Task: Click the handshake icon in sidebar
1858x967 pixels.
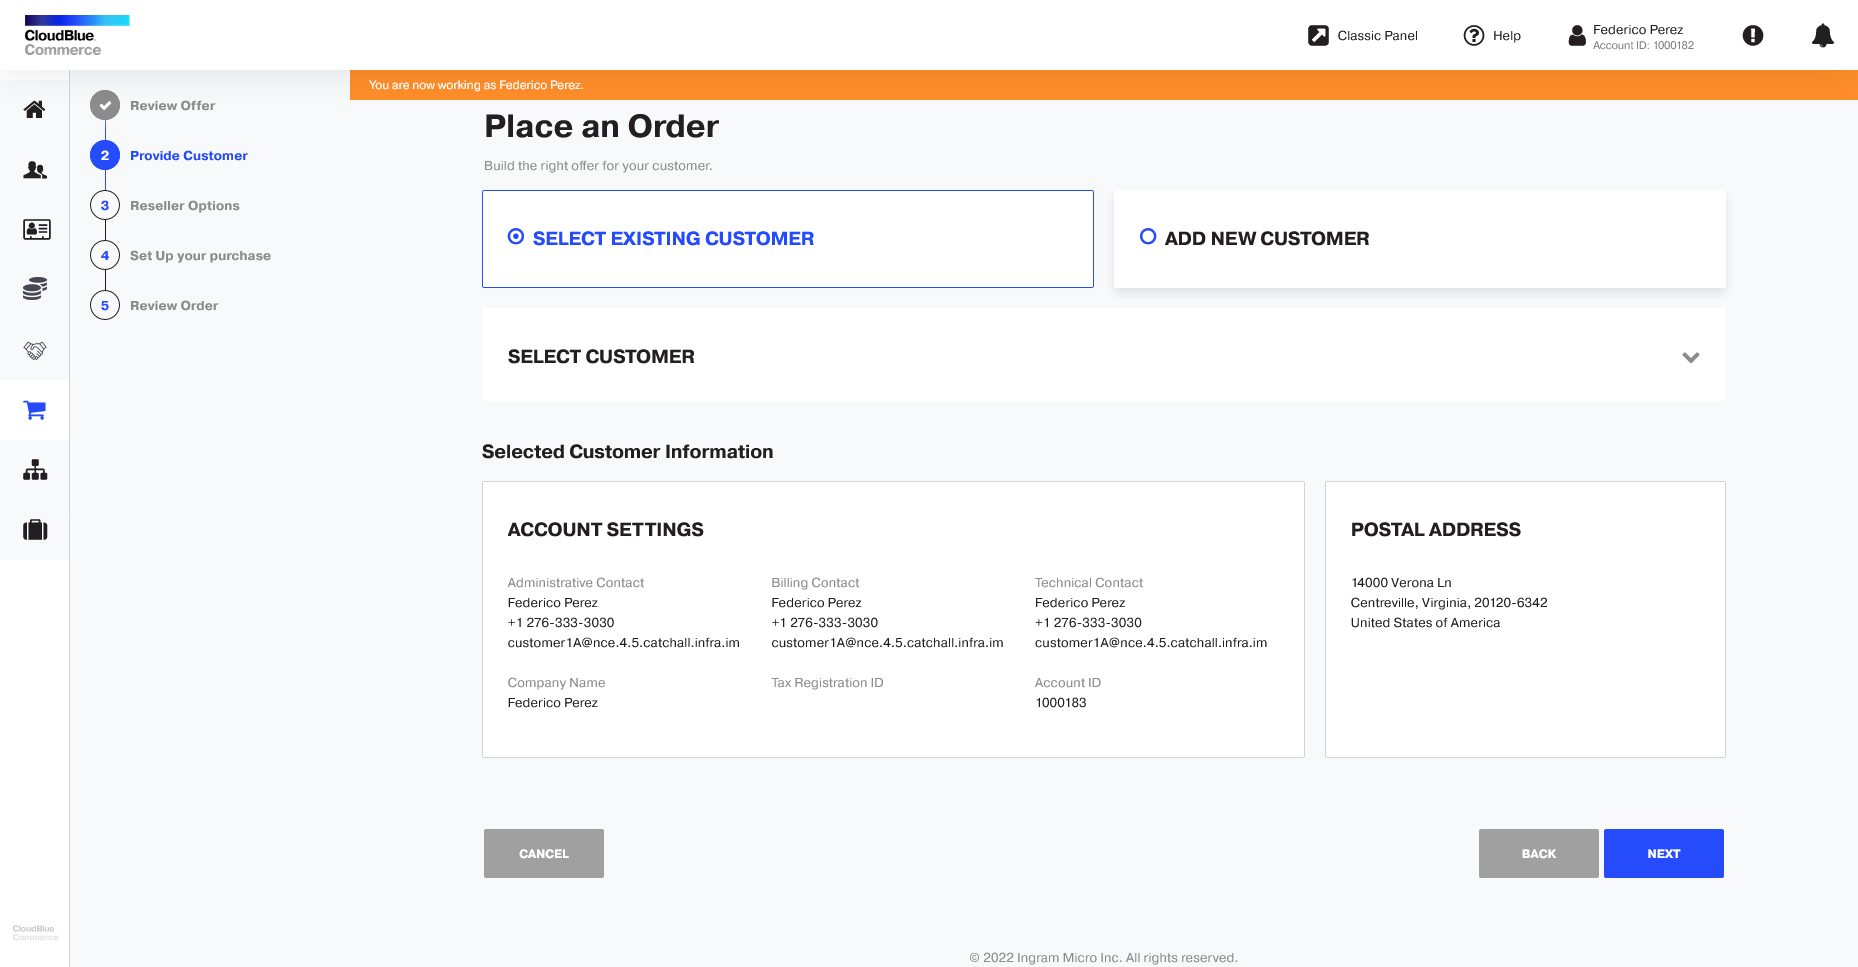Action: coord(35,350)
